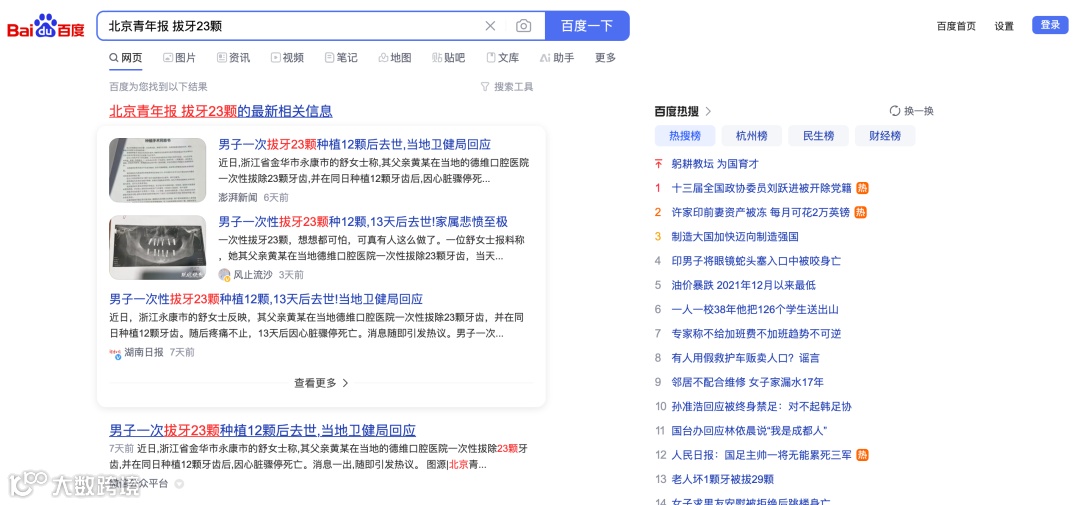This screenshot has height=505, width=1080.
Task: Click pinned arrow icon before 躬耕教坛
Action: 658,164
